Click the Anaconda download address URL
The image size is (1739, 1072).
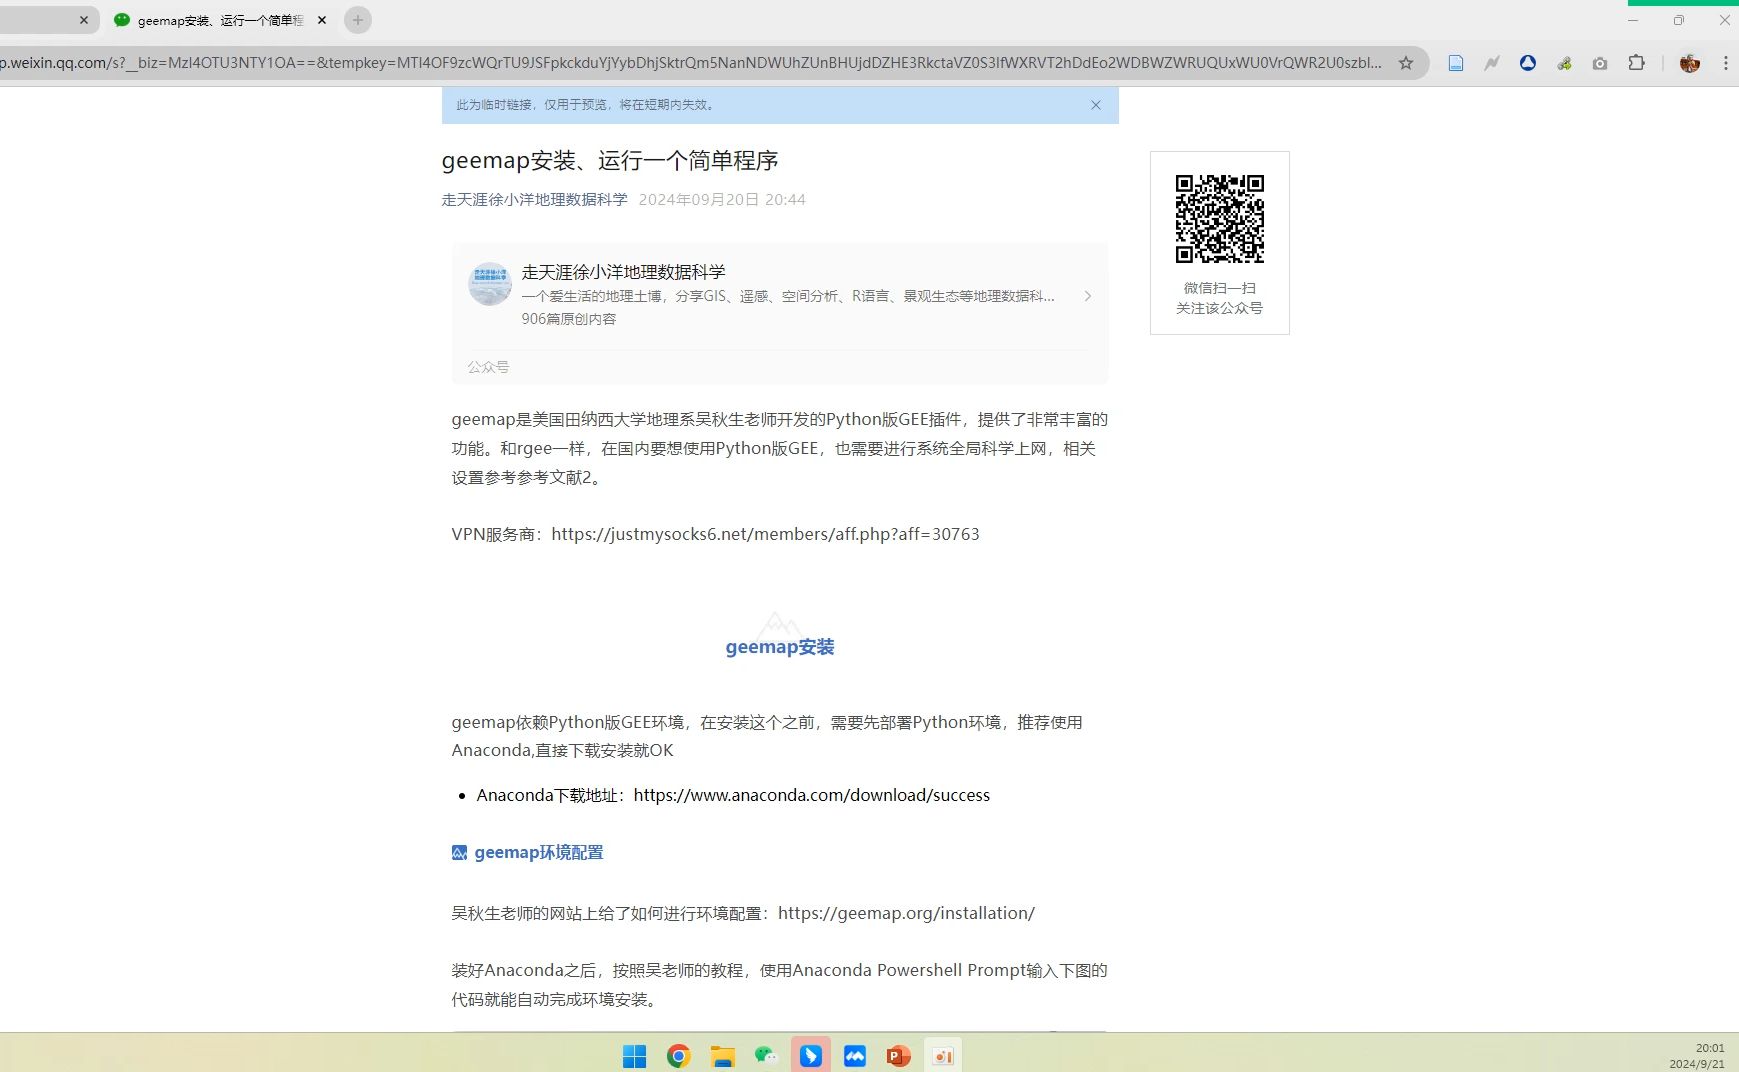(812, 795)
